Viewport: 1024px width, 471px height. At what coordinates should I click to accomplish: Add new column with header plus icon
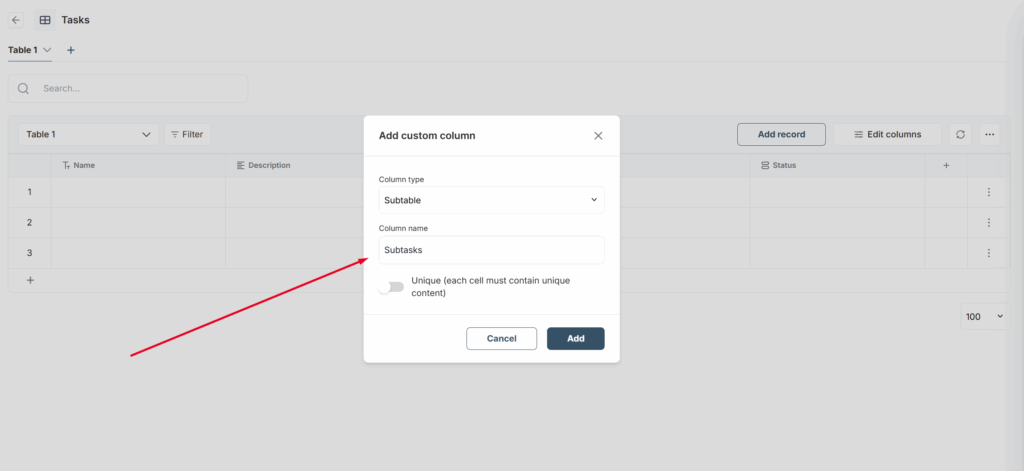(x=946, y=165)
